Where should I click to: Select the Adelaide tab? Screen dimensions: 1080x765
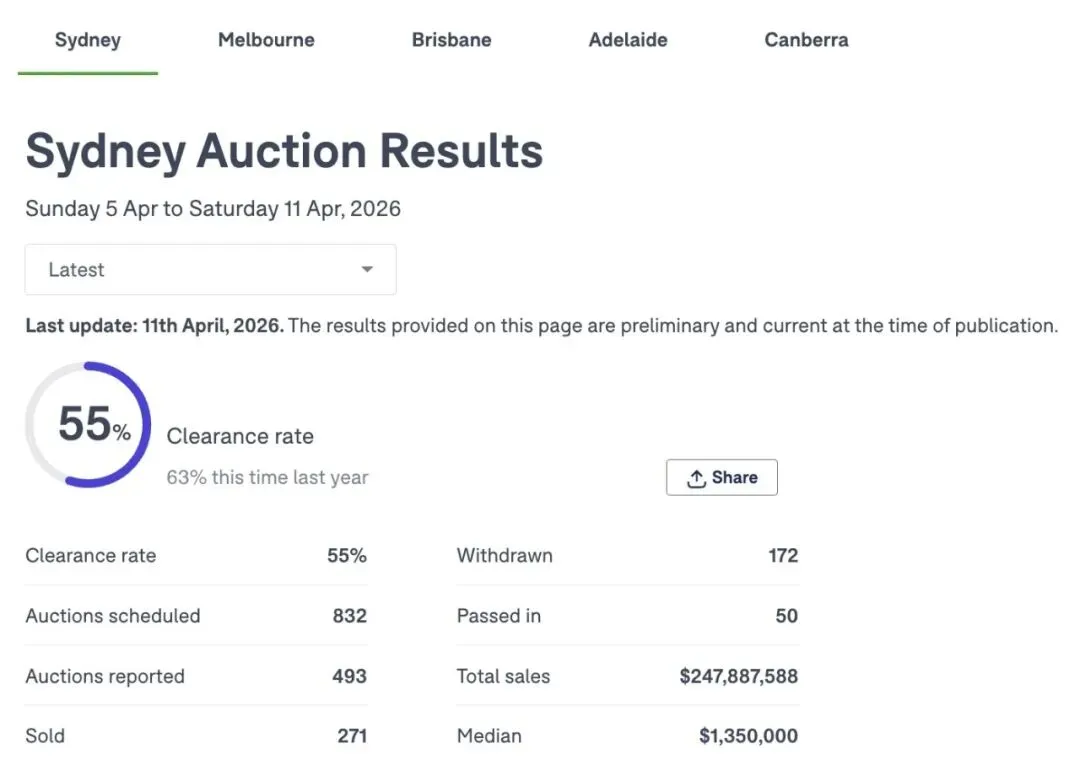click(628, 41)
